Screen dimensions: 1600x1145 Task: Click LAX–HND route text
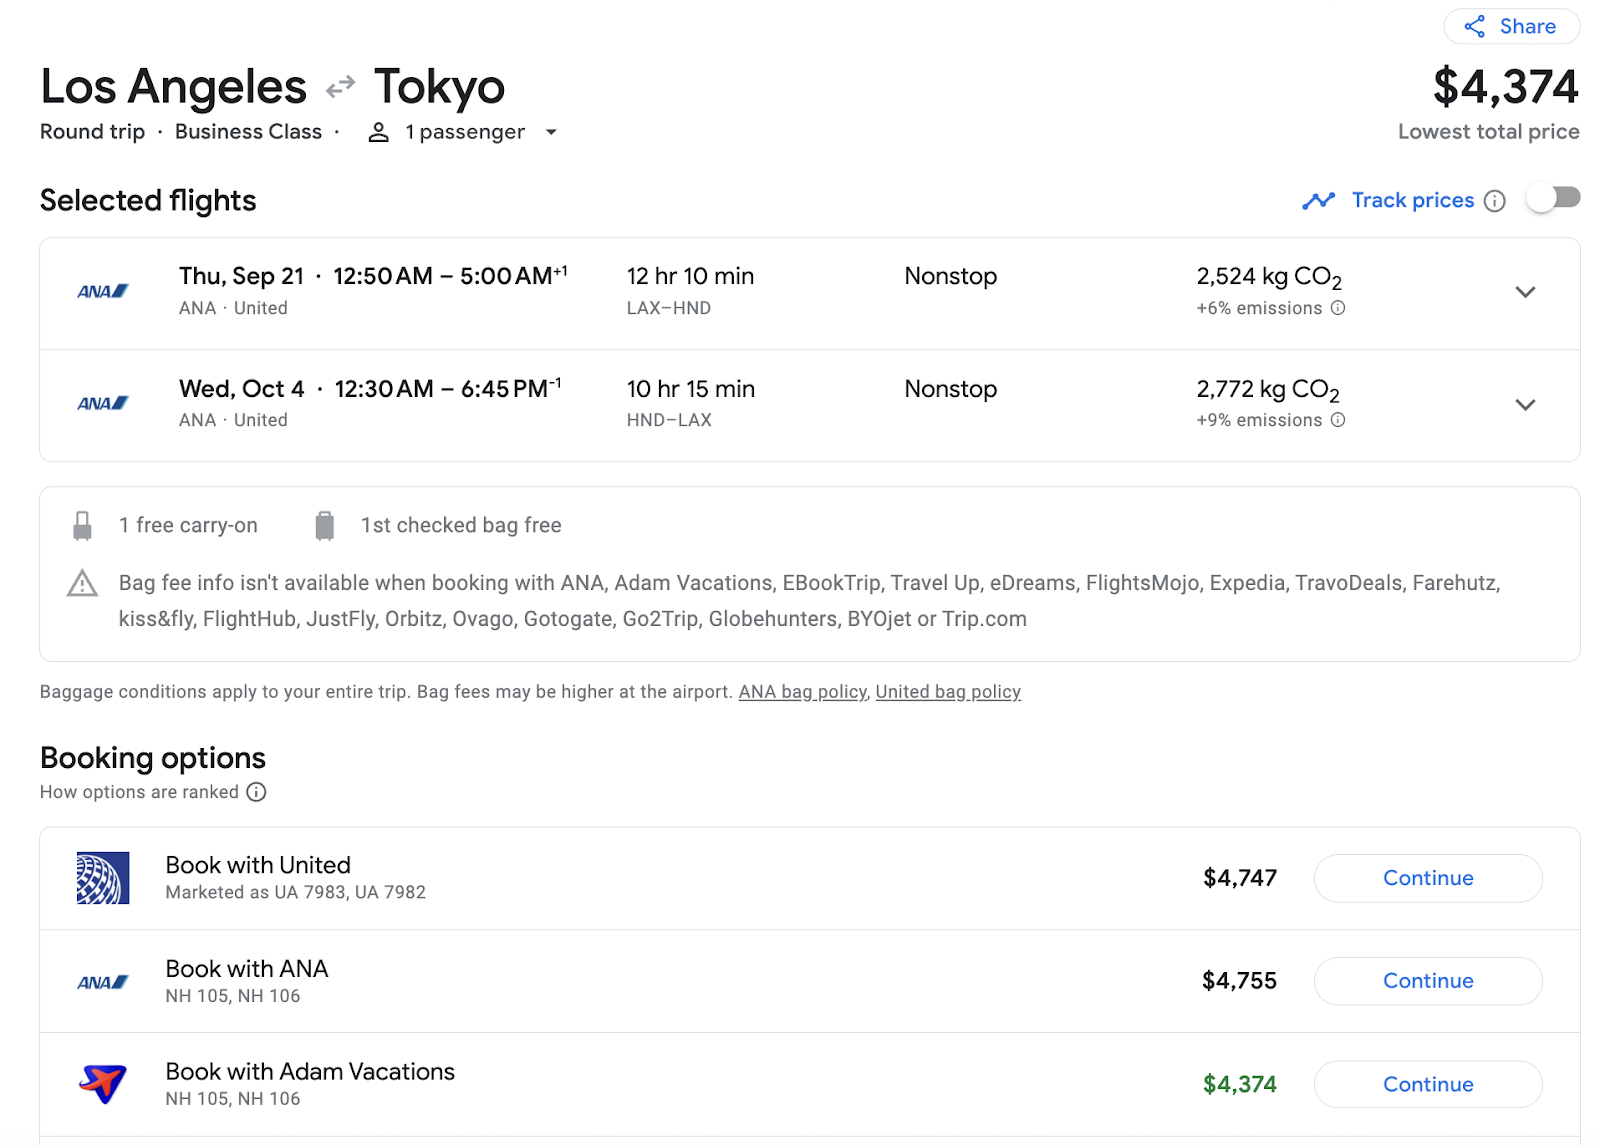pyautogui.click(x=669, y=308)
